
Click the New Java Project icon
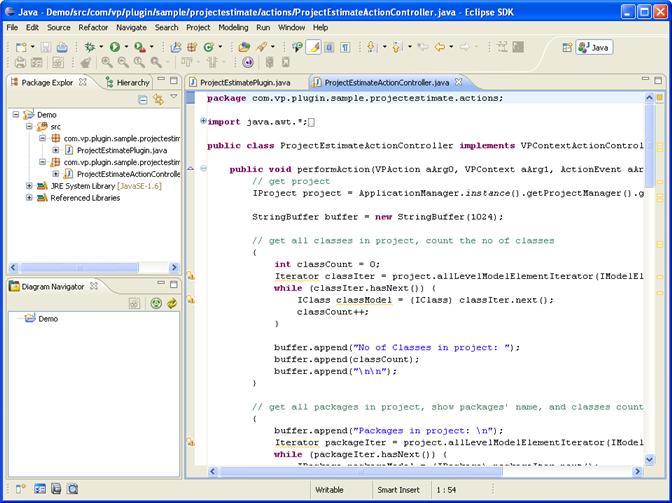click(176, 47)
